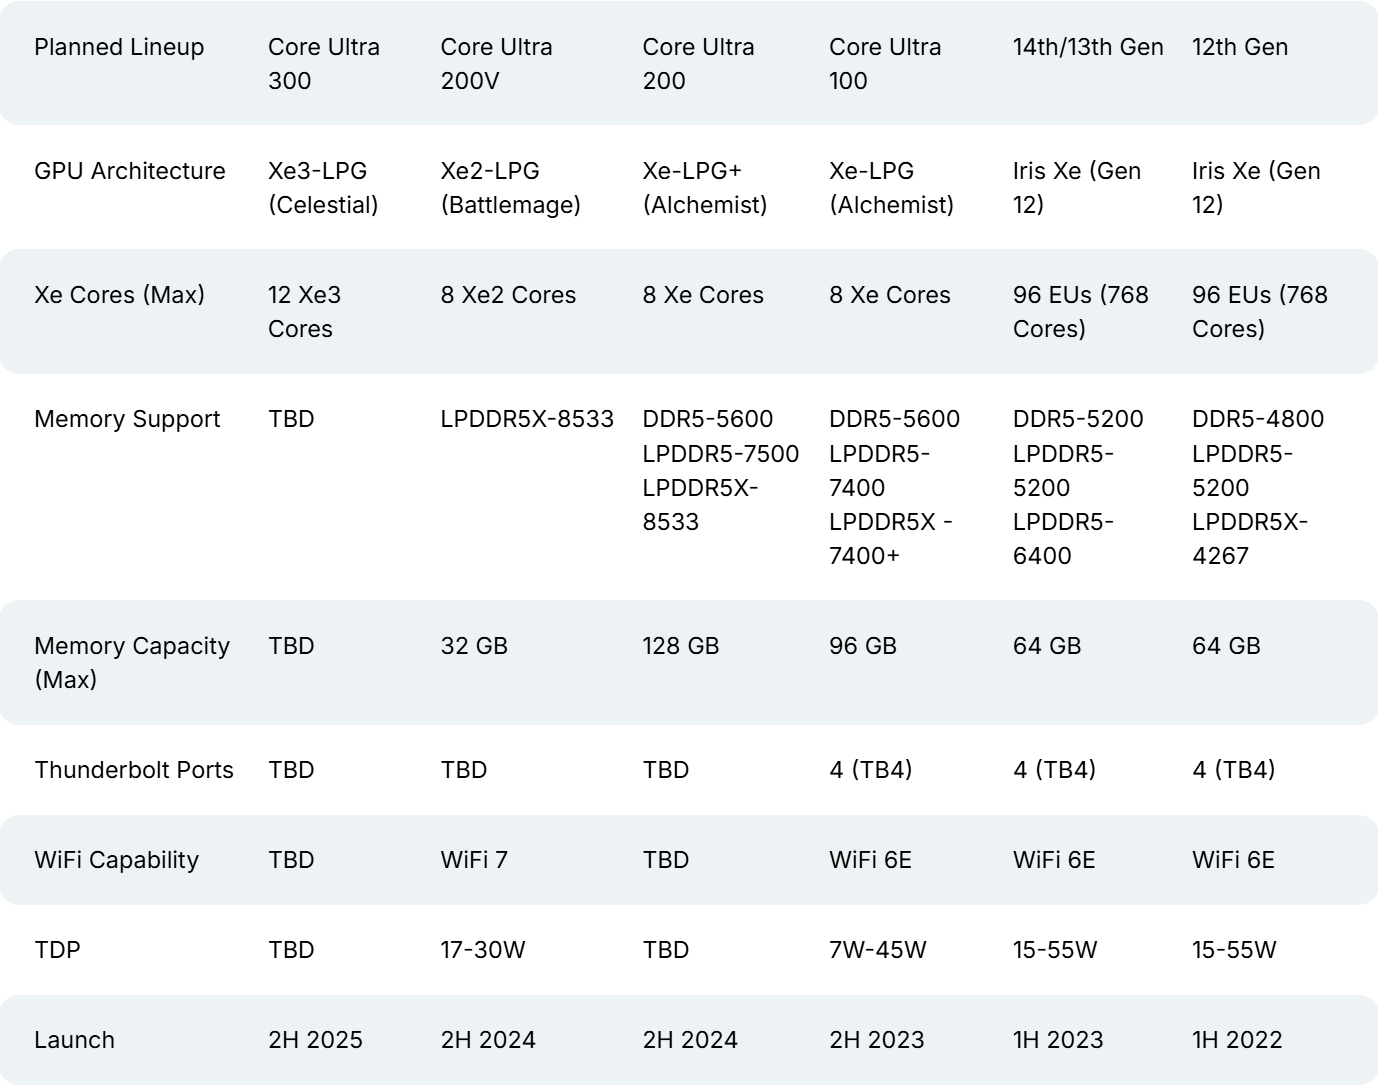Image resolution: width=1378 pixels, height=1088 pixels.
Task: Select the Xe-LPG+ (Alchemist) cell
Action: 704,188
